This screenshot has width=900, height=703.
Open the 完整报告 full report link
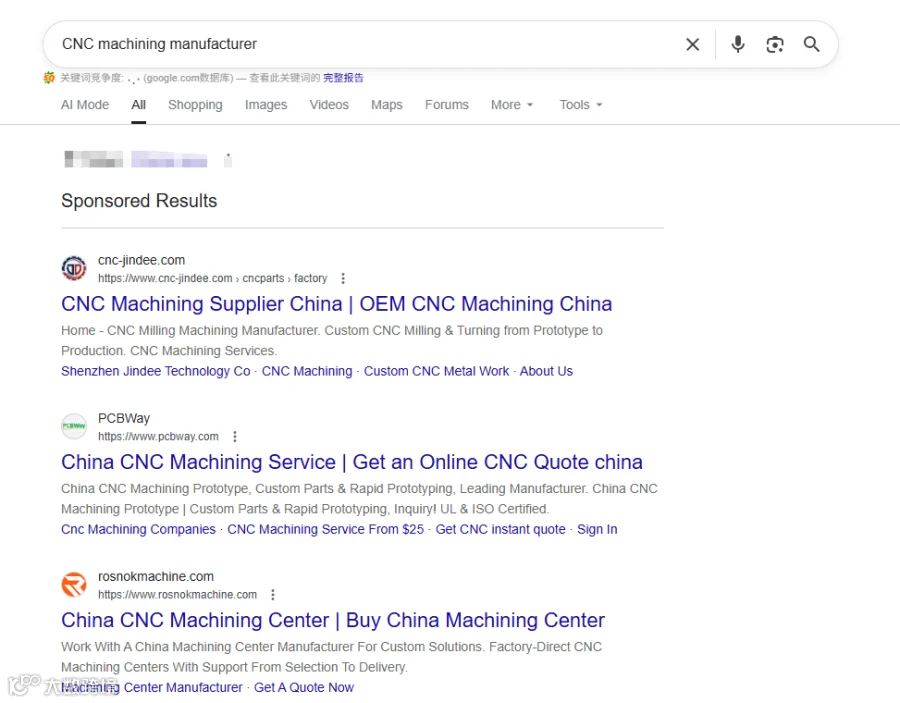[x=343, y=77]
